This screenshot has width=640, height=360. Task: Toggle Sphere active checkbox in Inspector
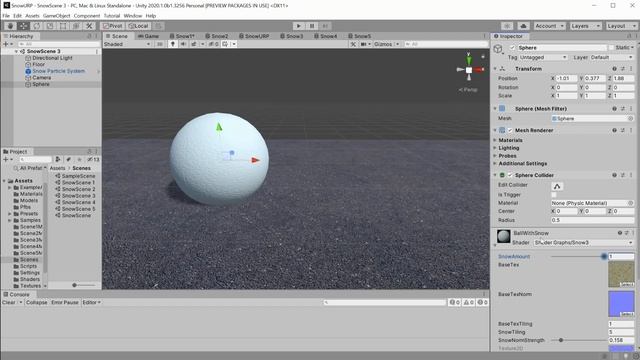[x=513, y=48]
